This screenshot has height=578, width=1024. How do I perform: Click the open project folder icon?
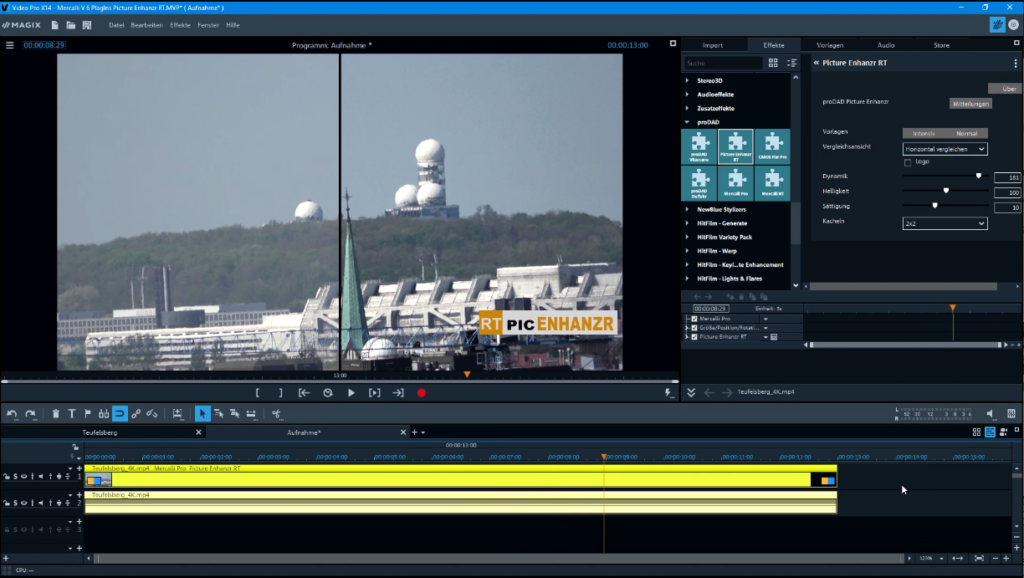[71, 25]
